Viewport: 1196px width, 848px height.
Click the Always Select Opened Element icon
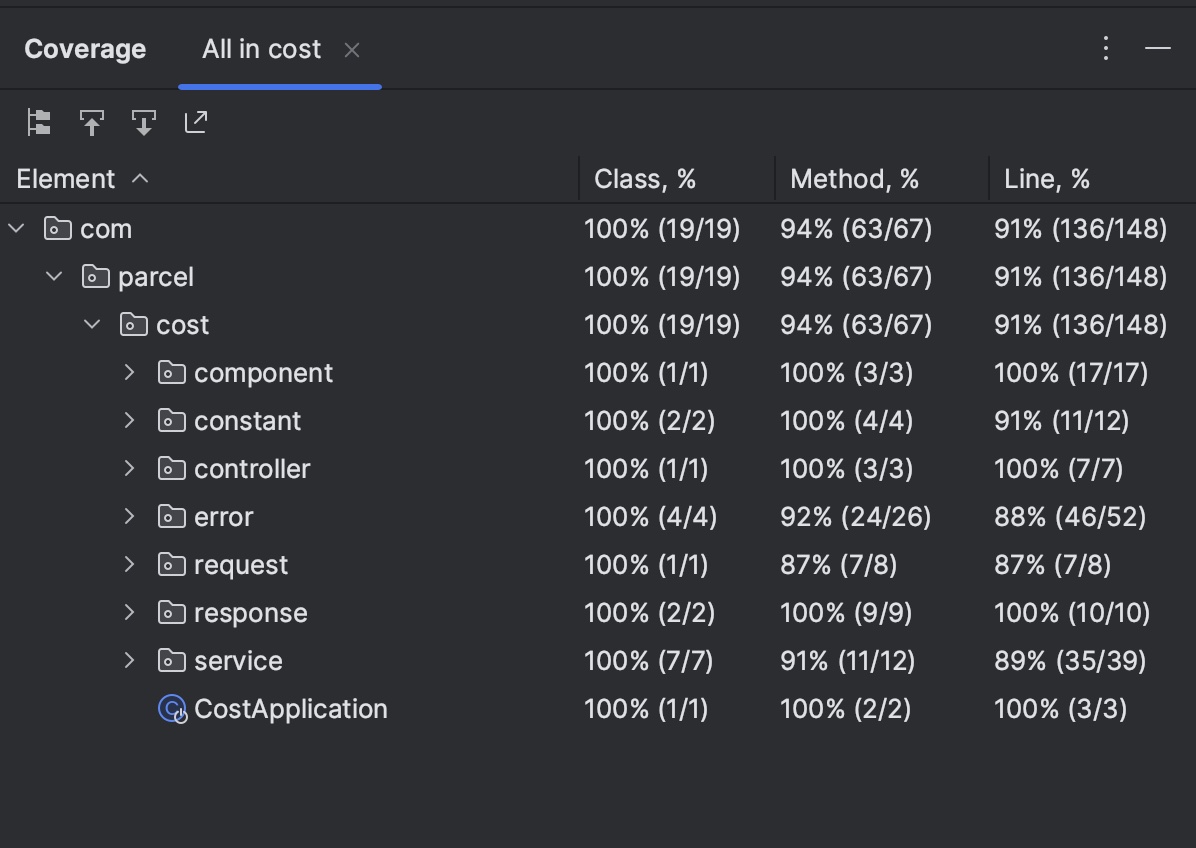coord(144,123)
